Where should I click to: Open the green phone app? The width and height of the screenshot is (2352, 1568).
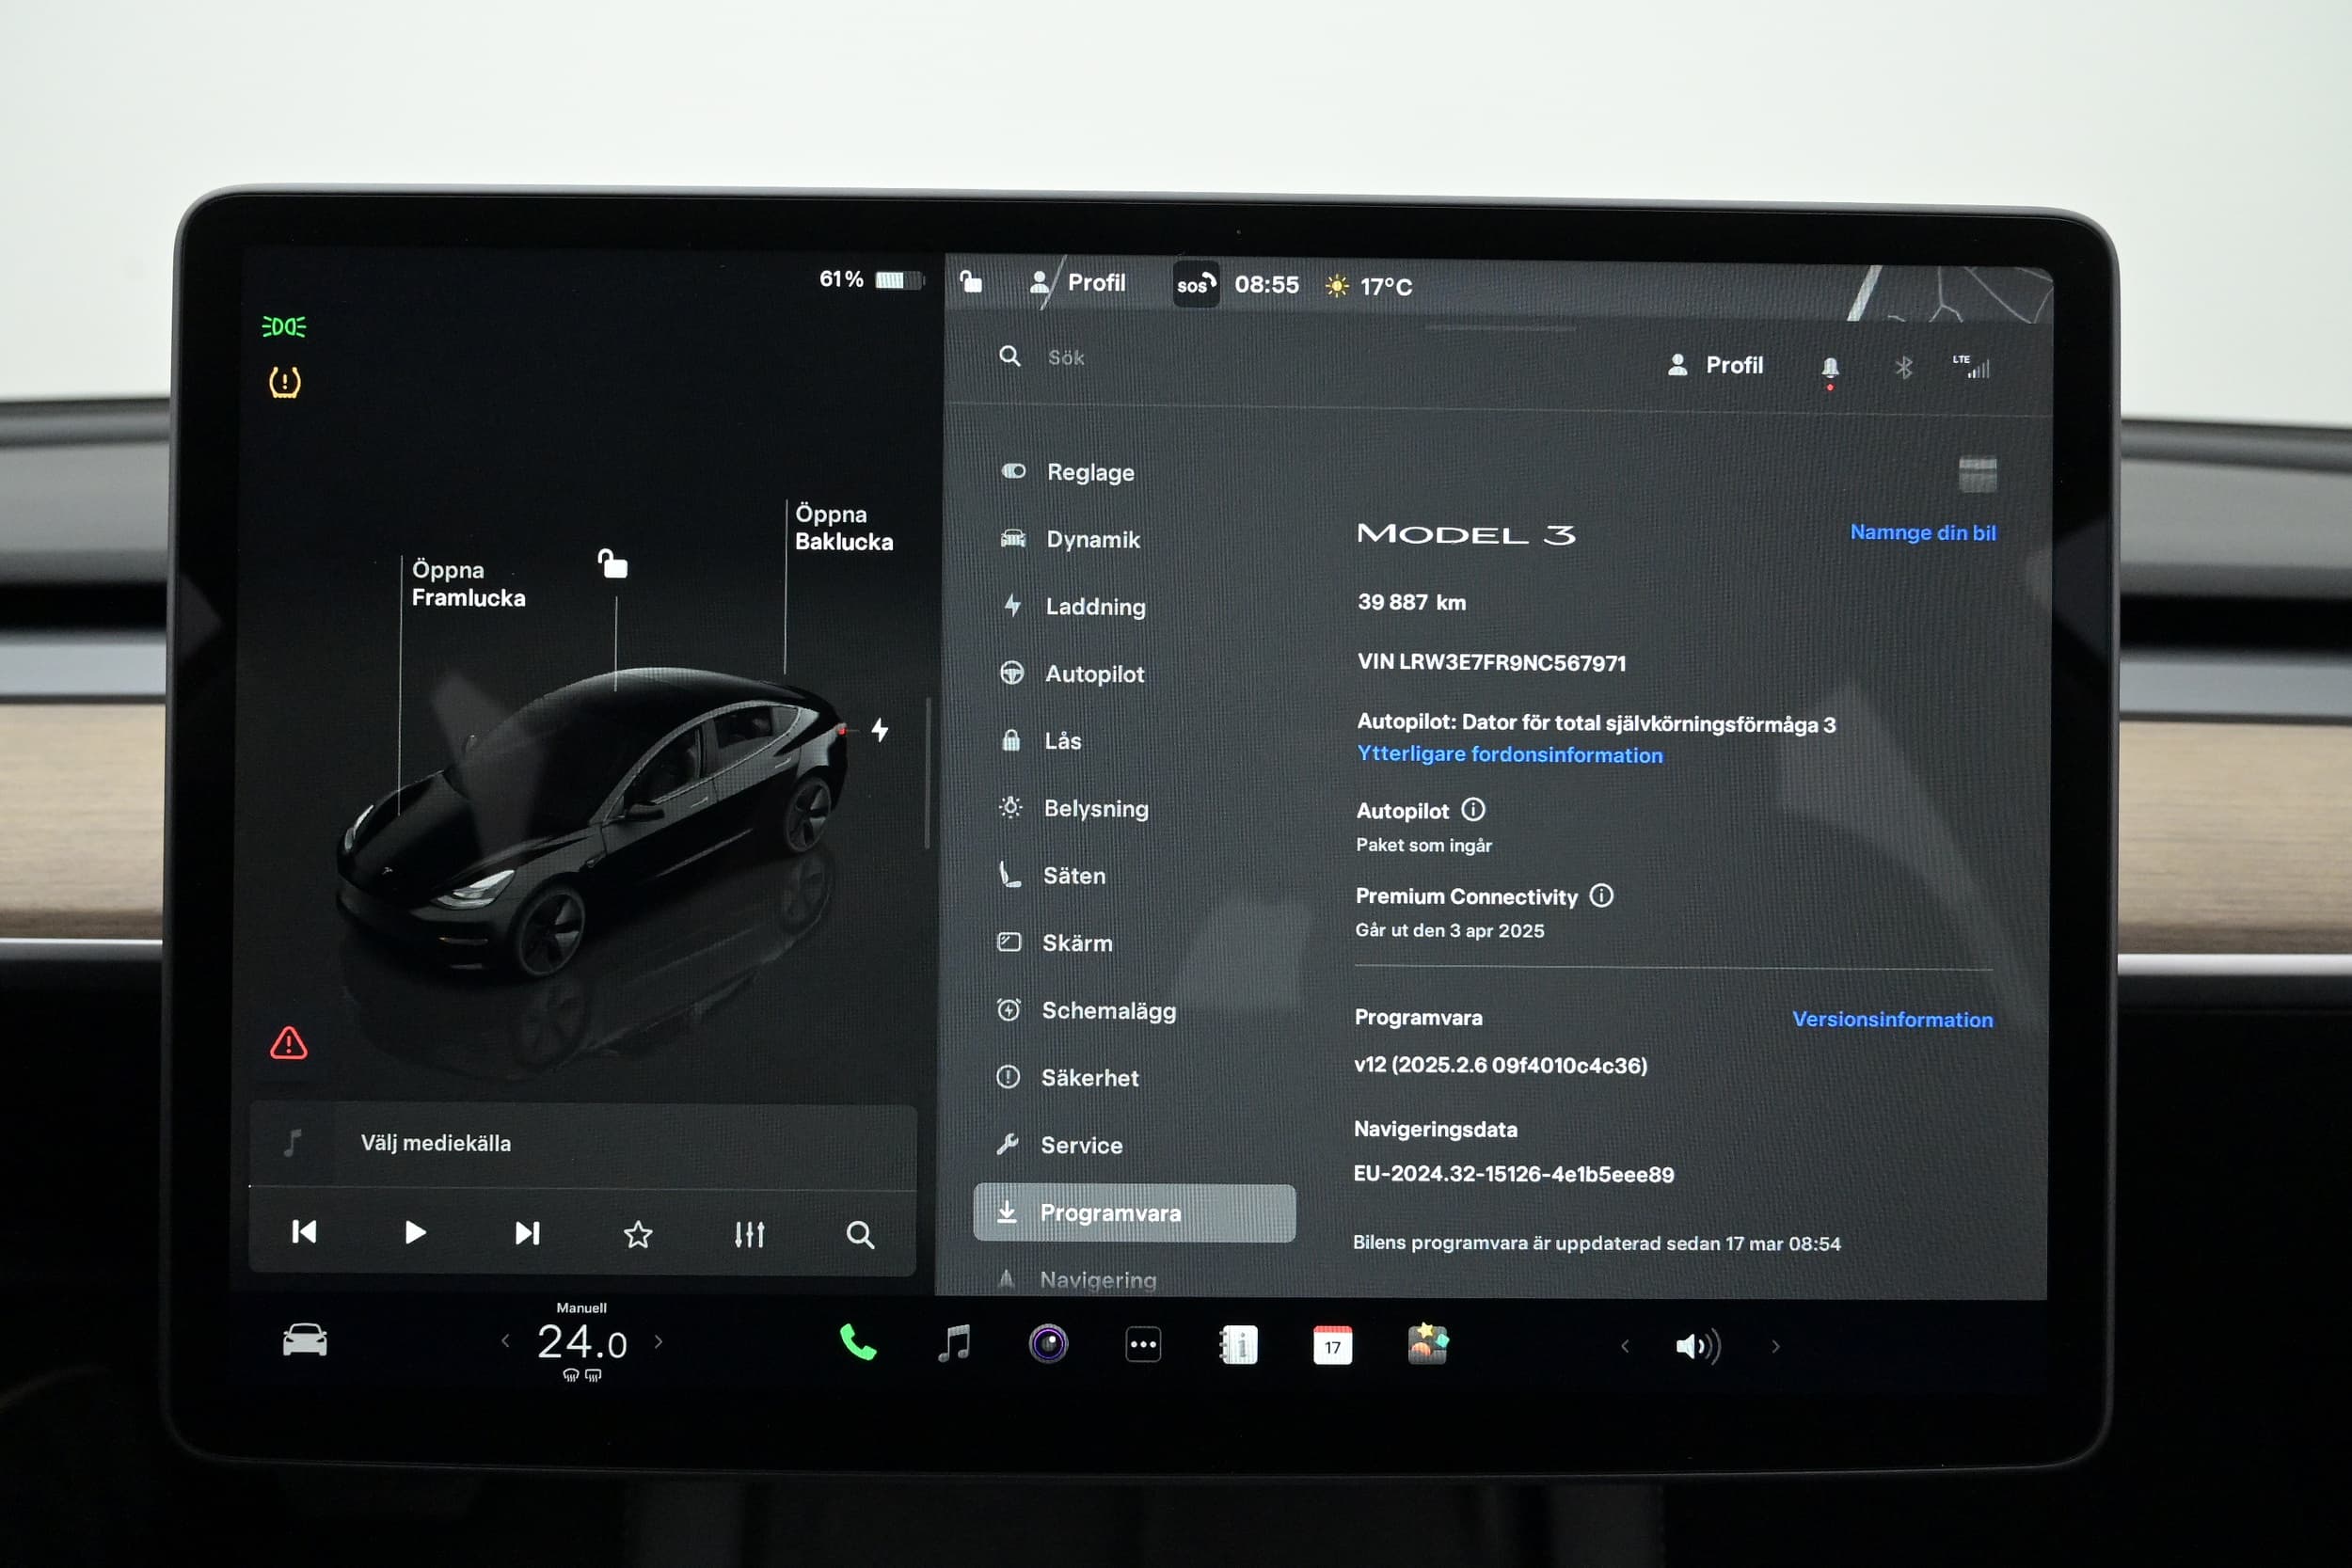(x=857, y=1343)
